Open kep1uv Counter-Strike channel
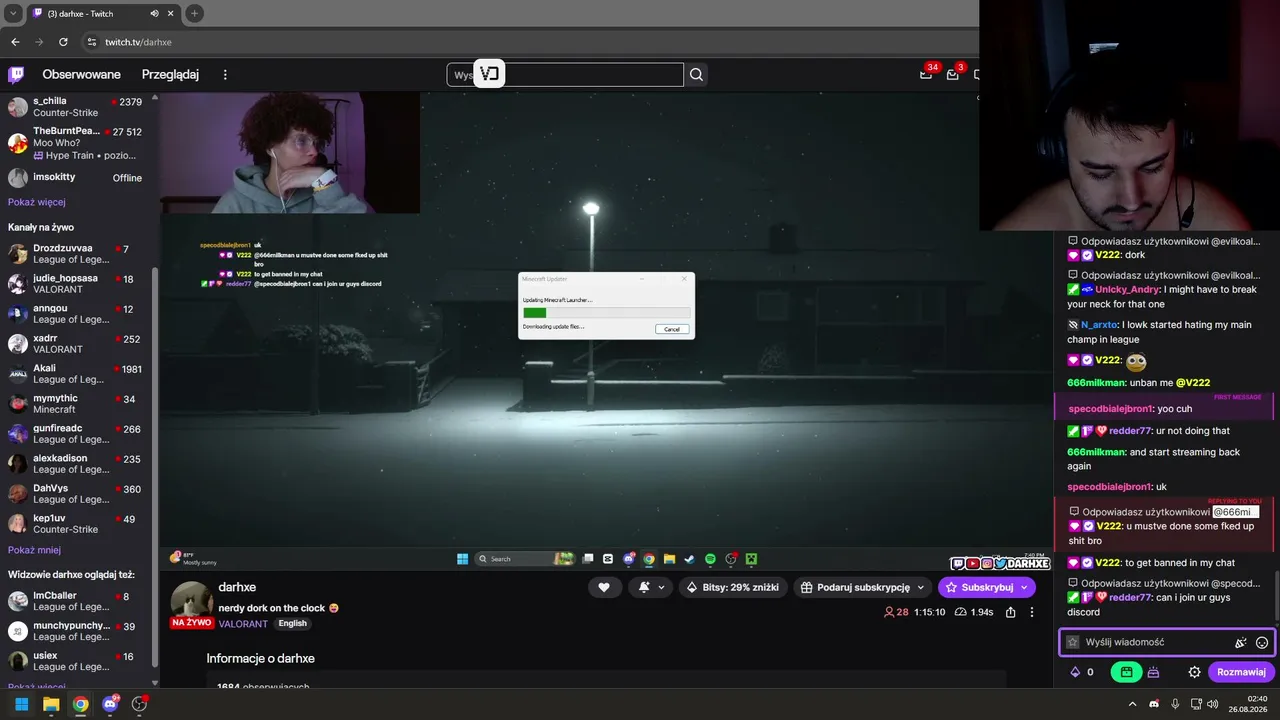Viewport: 1280px width, 720px height. pos(76,524)
